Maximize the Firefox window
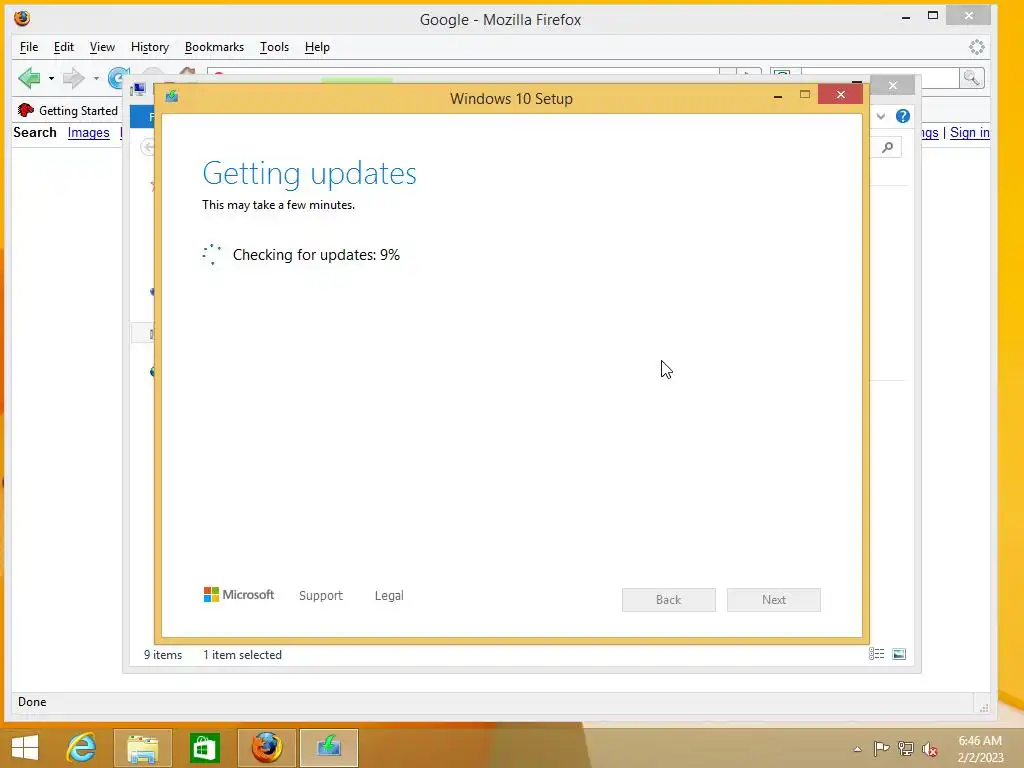 coord(933,16)
